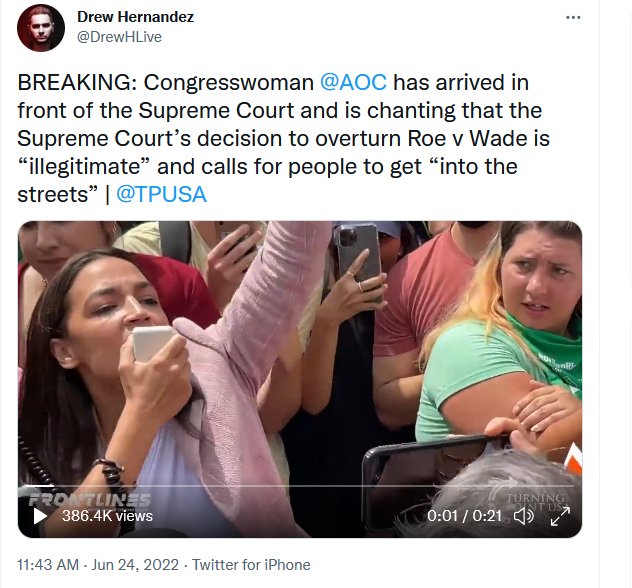Expand the video to fullscreen
The image size is (632, 588).
(x=560, y=516)
